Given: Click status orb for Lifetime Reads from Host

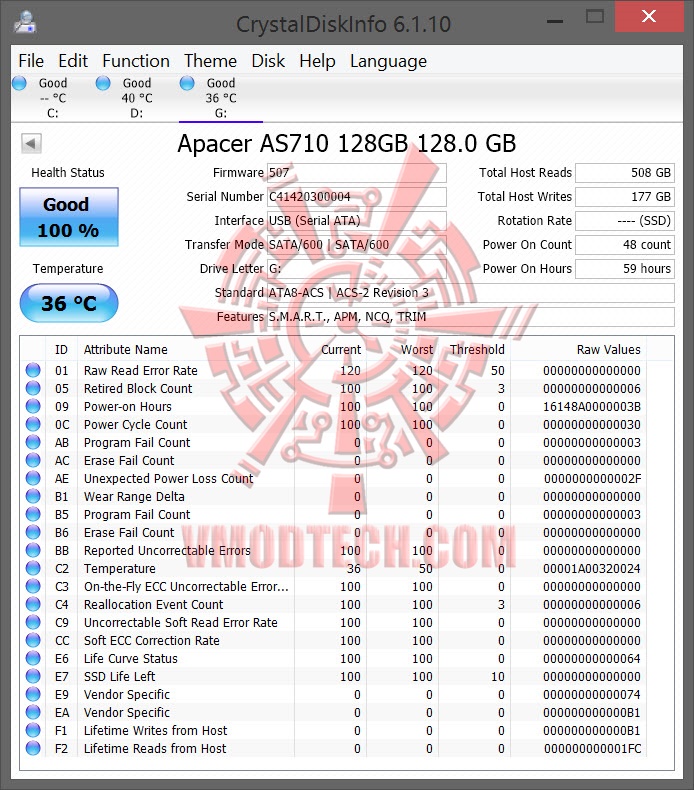Looking at the screenshot, I should pyautogui.click(x=33, y=748).
